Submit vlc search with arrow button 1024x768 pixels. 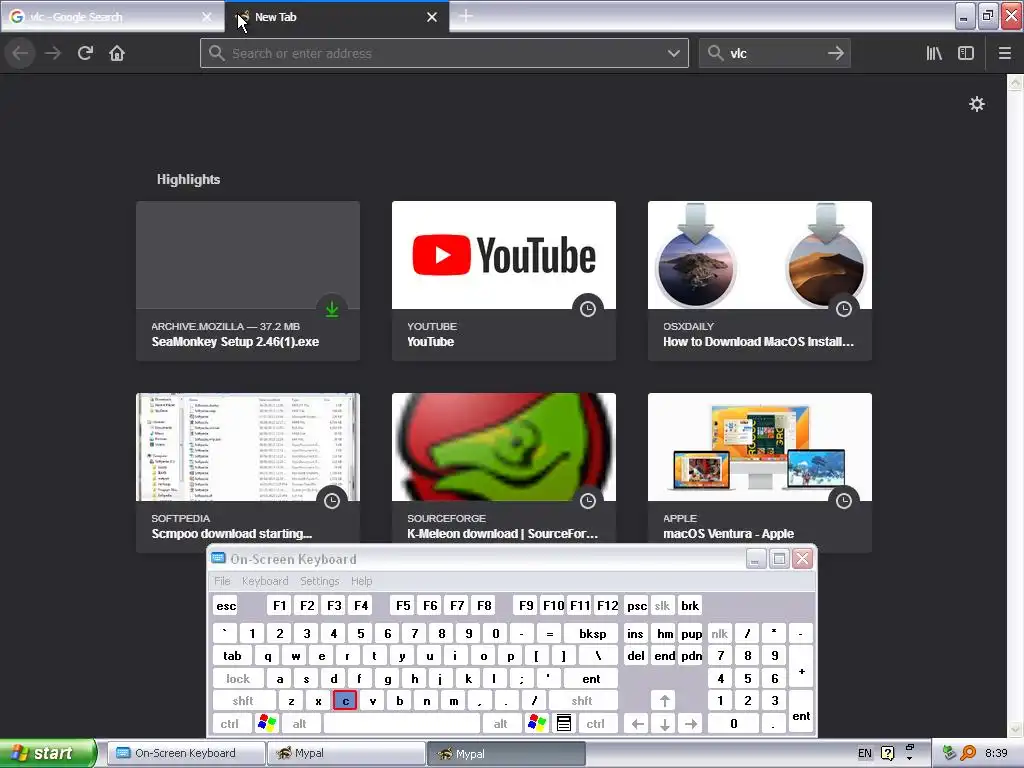(836, 53)
